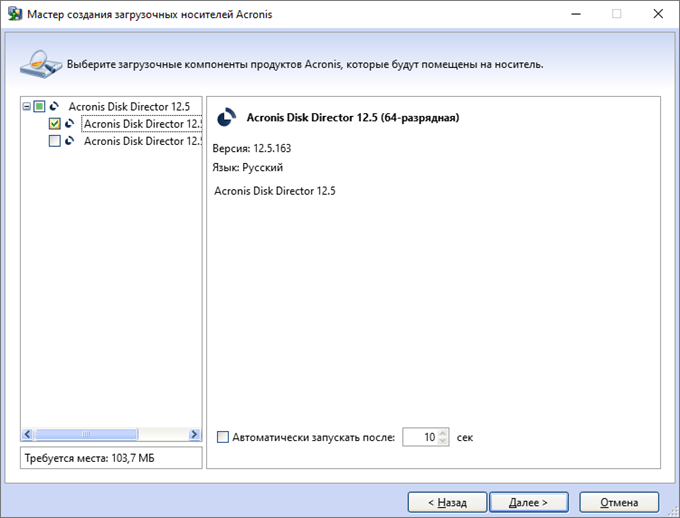680x518 pixels.
Task: Cancel the wizard with Отмена button
Action: [x=619, y=502]
